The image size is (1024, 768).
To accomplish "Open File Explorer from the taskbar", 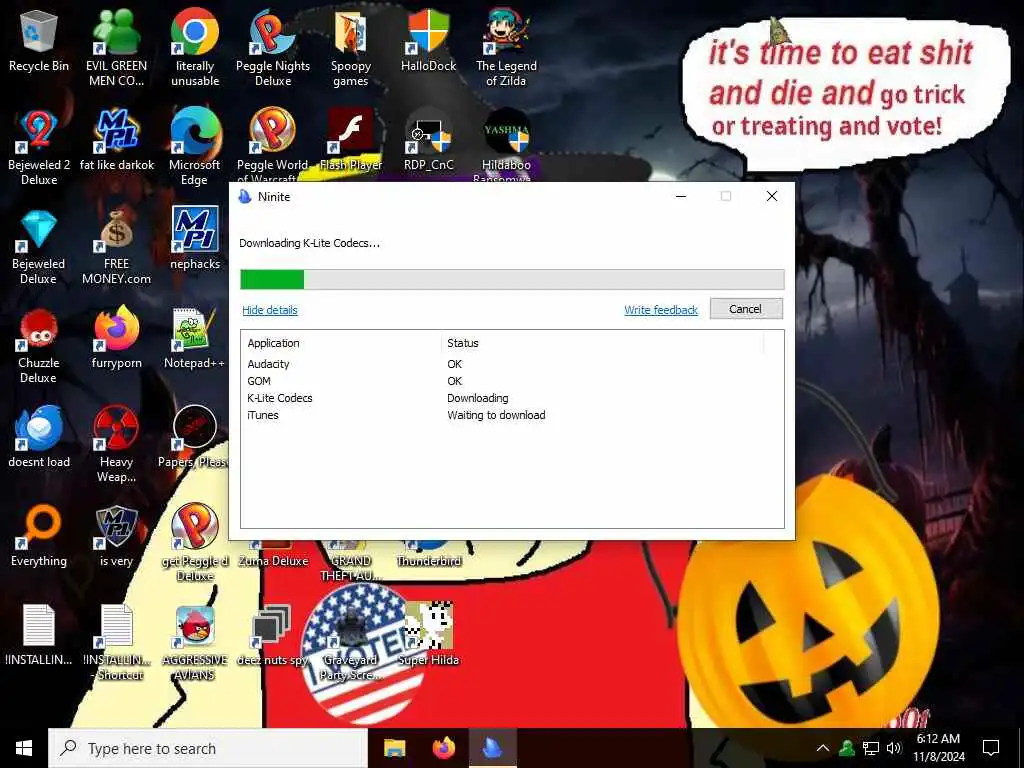I will click(x=394, y=748).
